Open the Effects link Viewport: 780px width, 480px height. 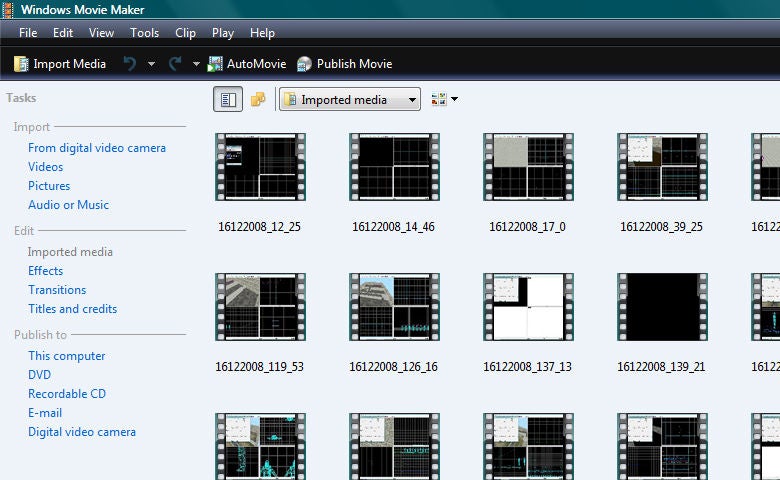[45, 271]
